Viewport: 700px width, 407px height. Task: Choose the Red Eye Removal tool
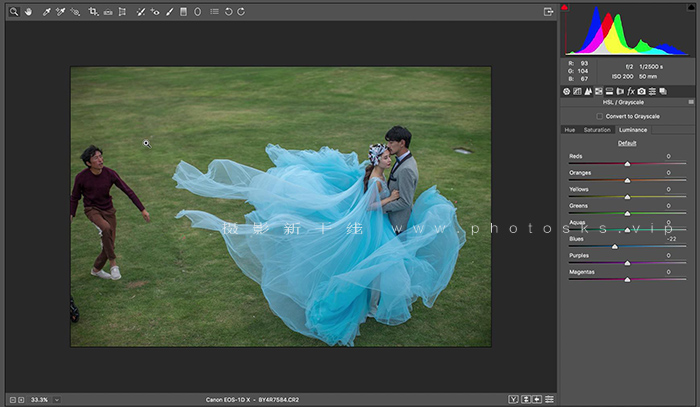click(155, 12)
